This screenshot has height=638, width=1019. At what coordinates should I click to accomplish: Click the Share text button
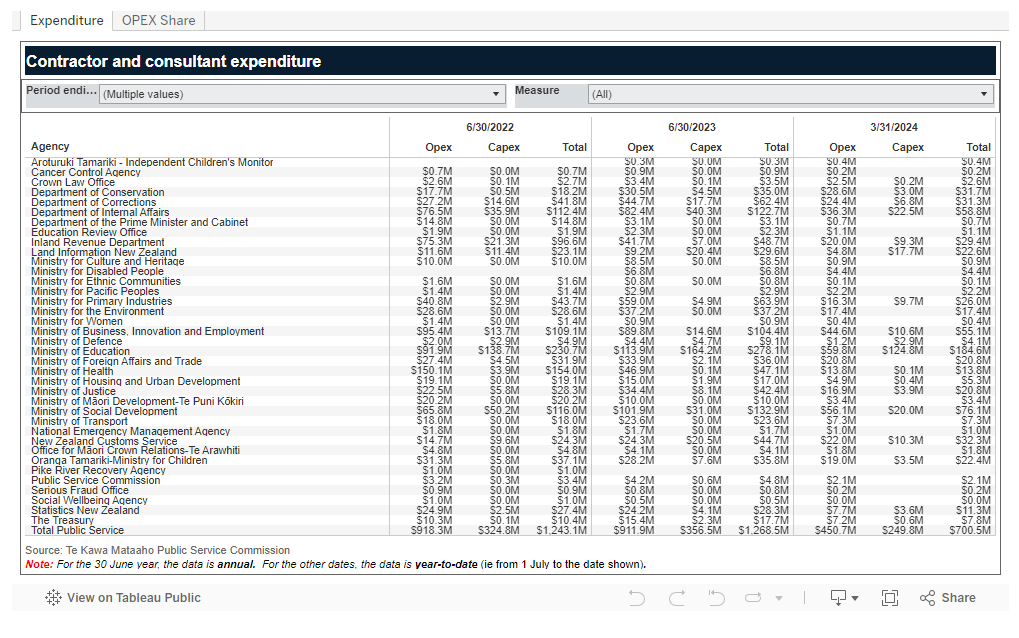[957, 598]
